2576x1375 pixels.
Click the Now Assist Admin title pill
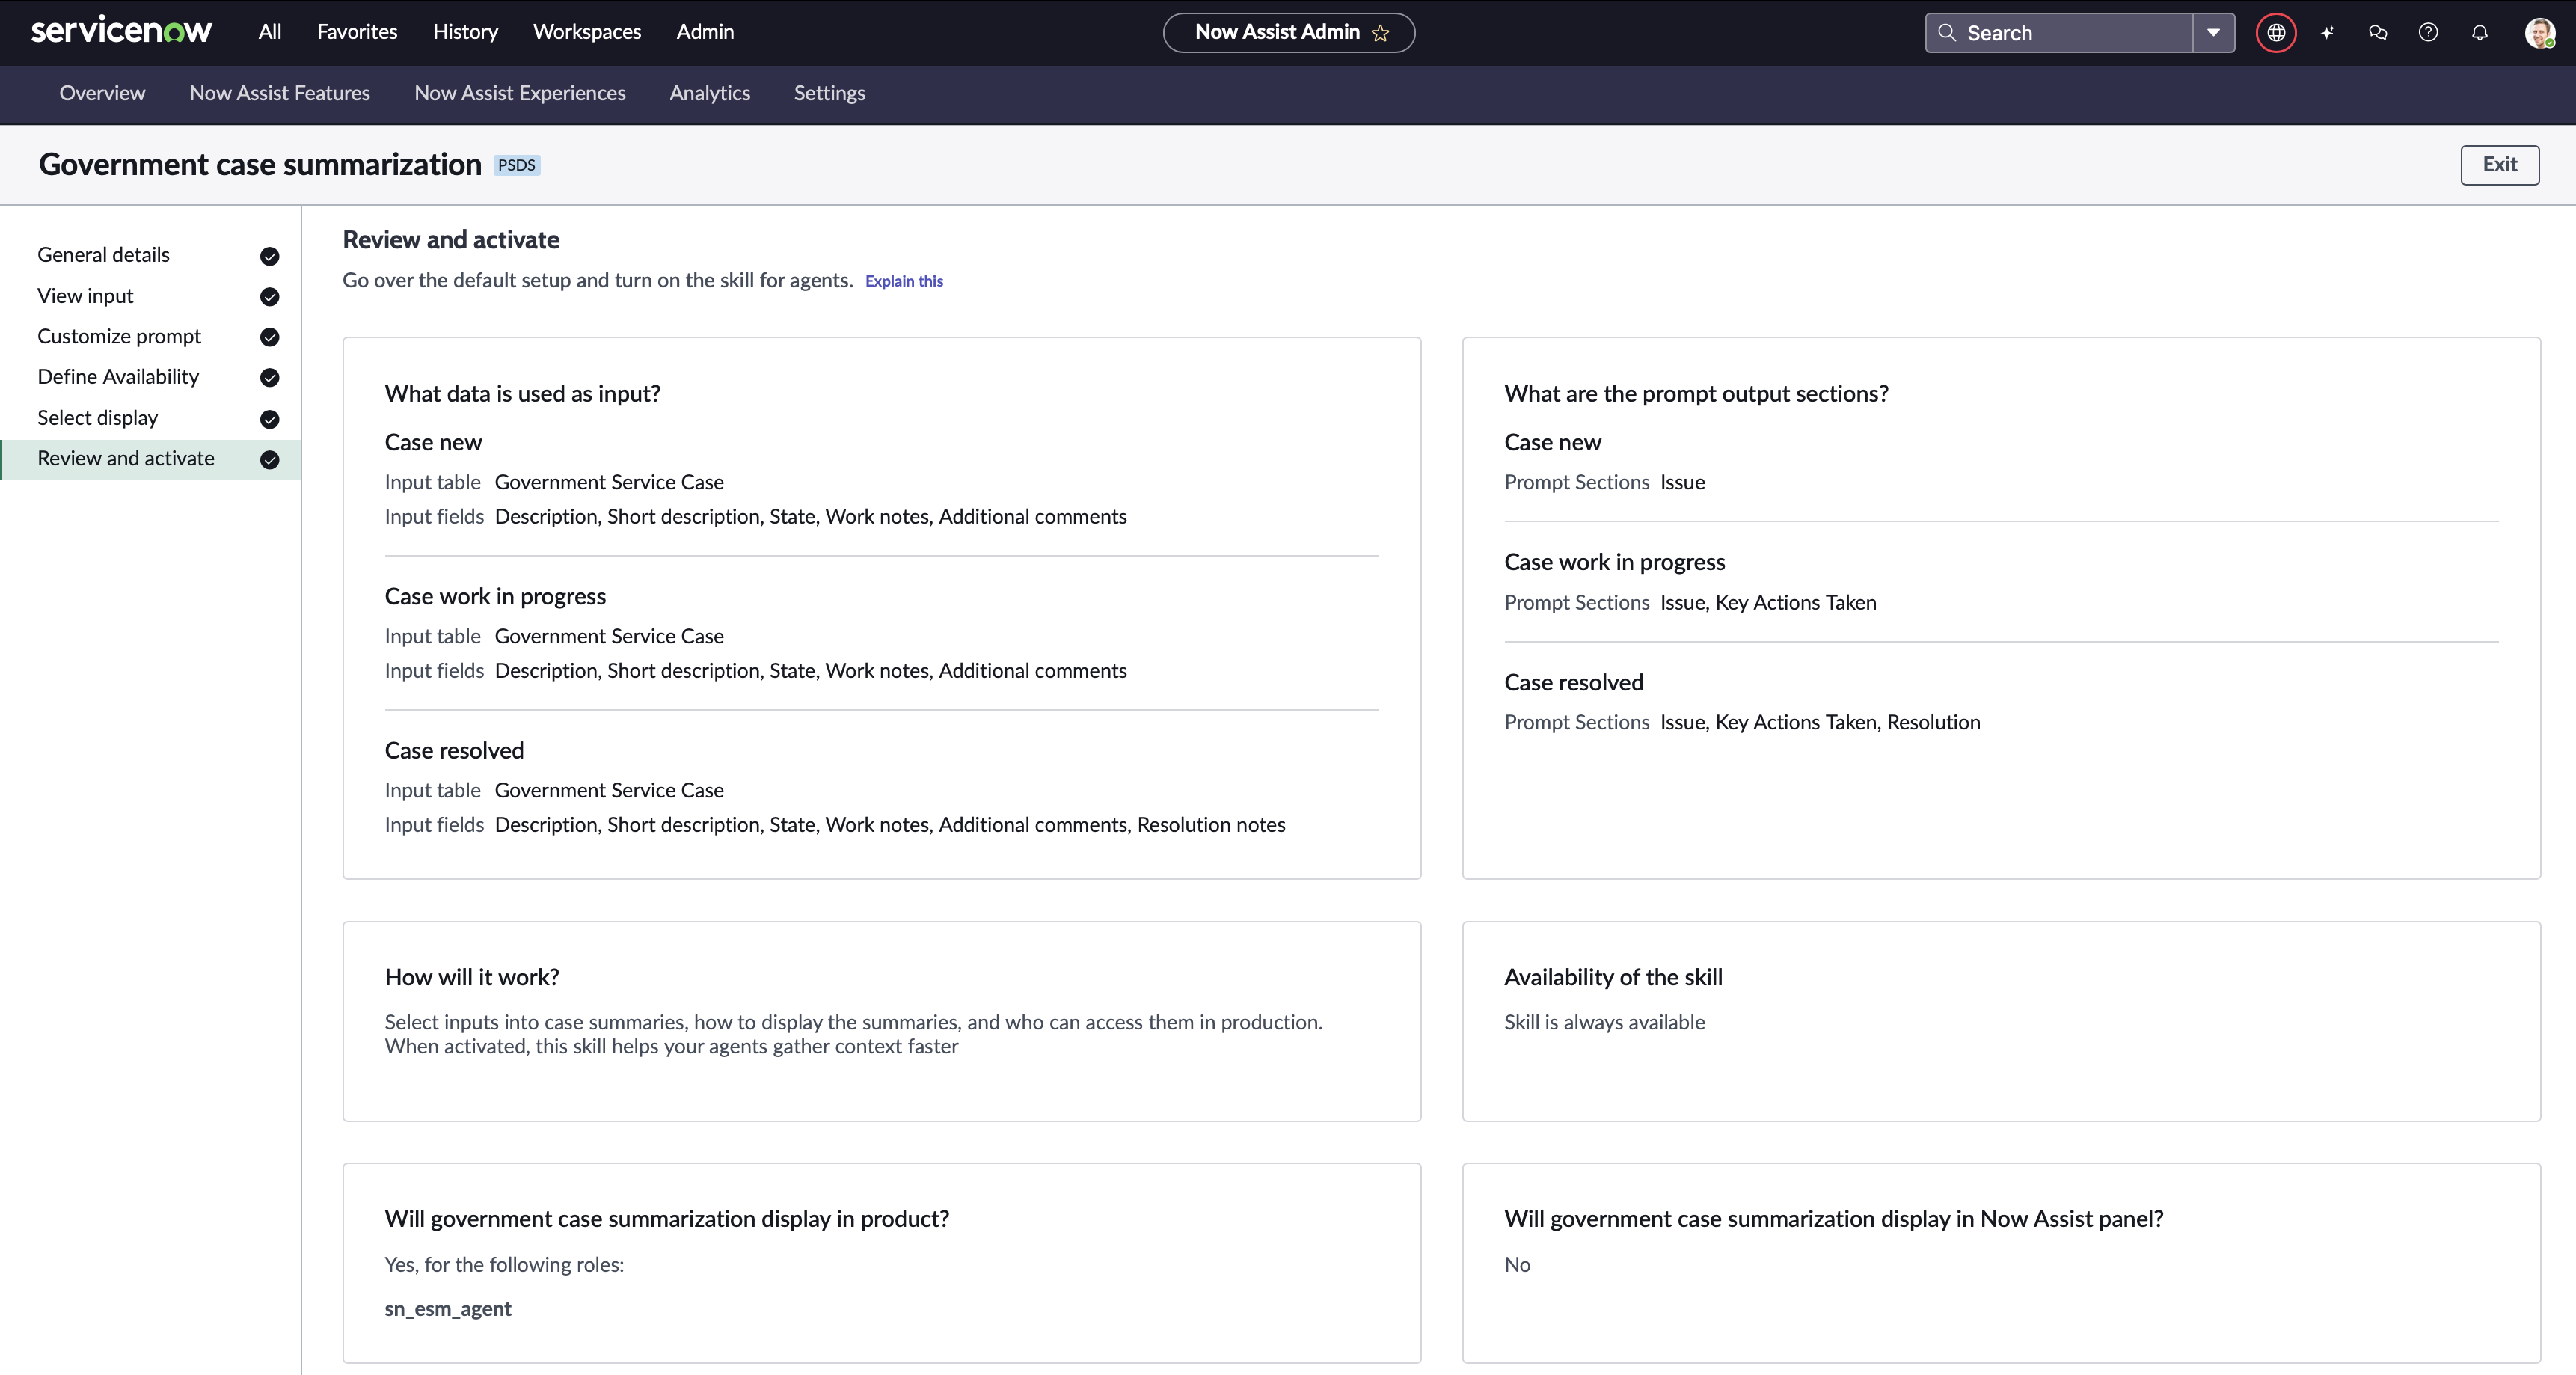1288,32
